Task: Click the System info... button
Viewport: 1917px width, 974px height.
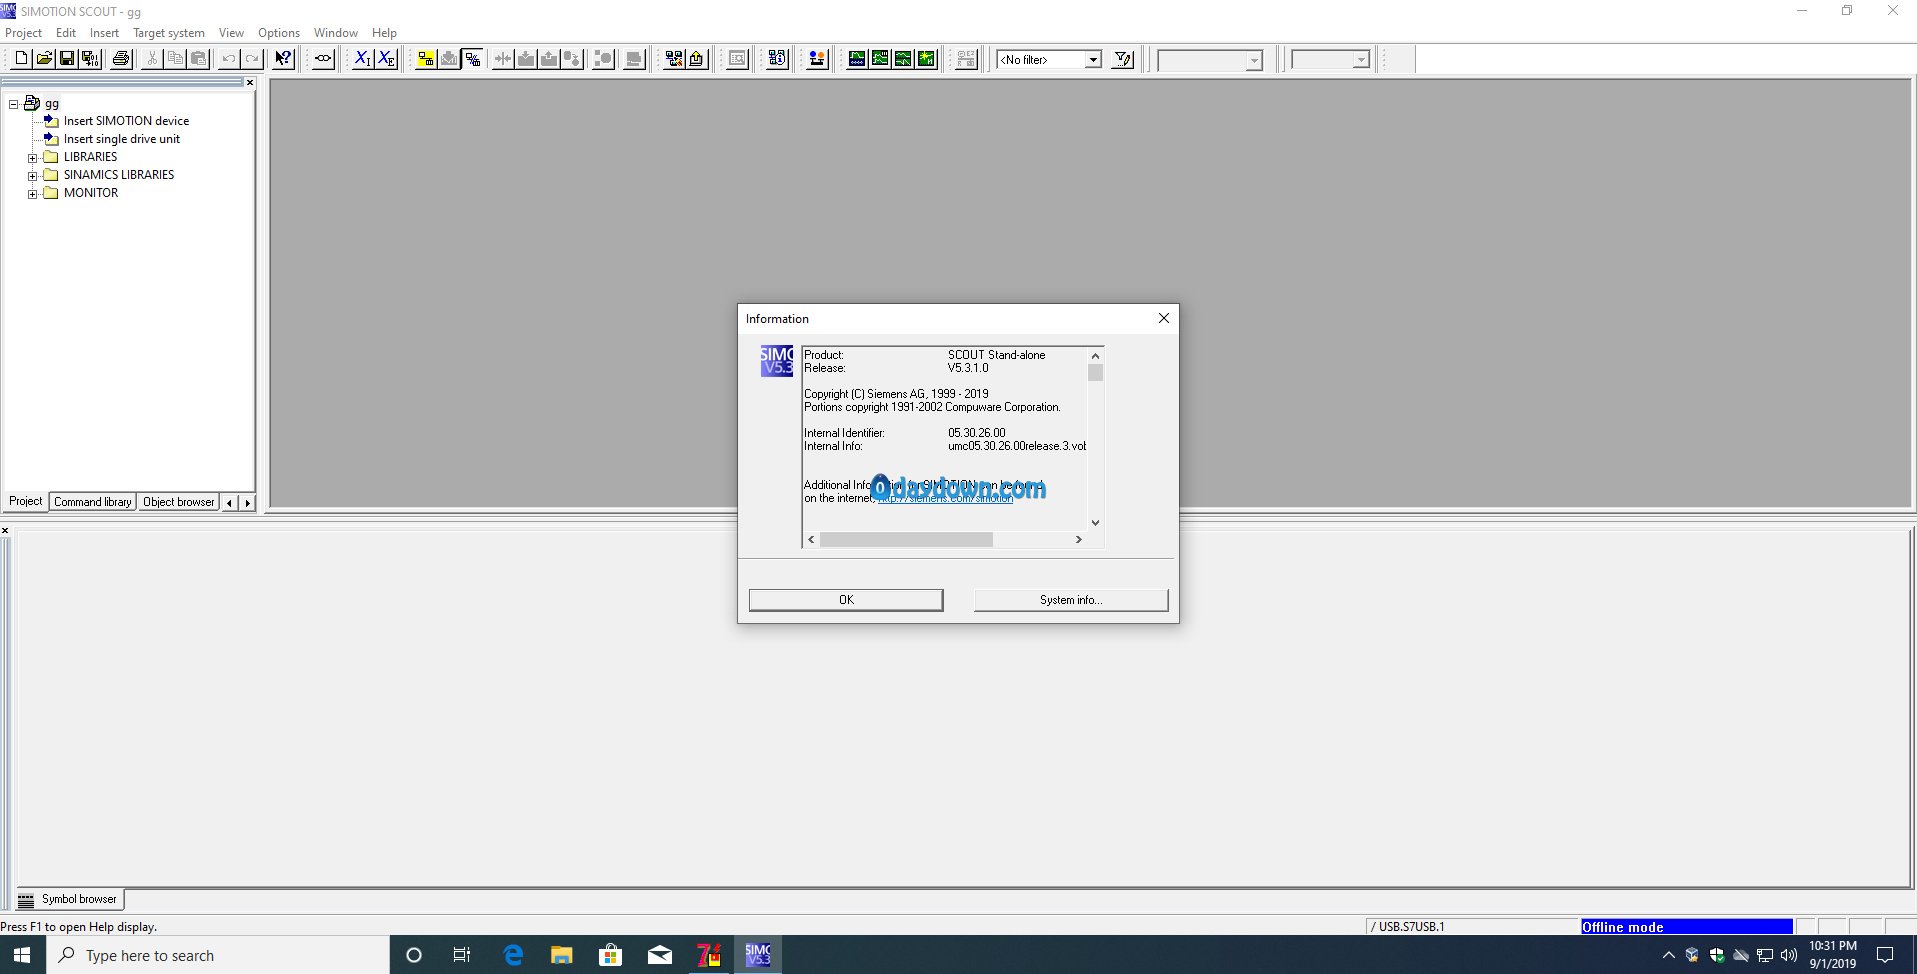Action: [1070, 600]
